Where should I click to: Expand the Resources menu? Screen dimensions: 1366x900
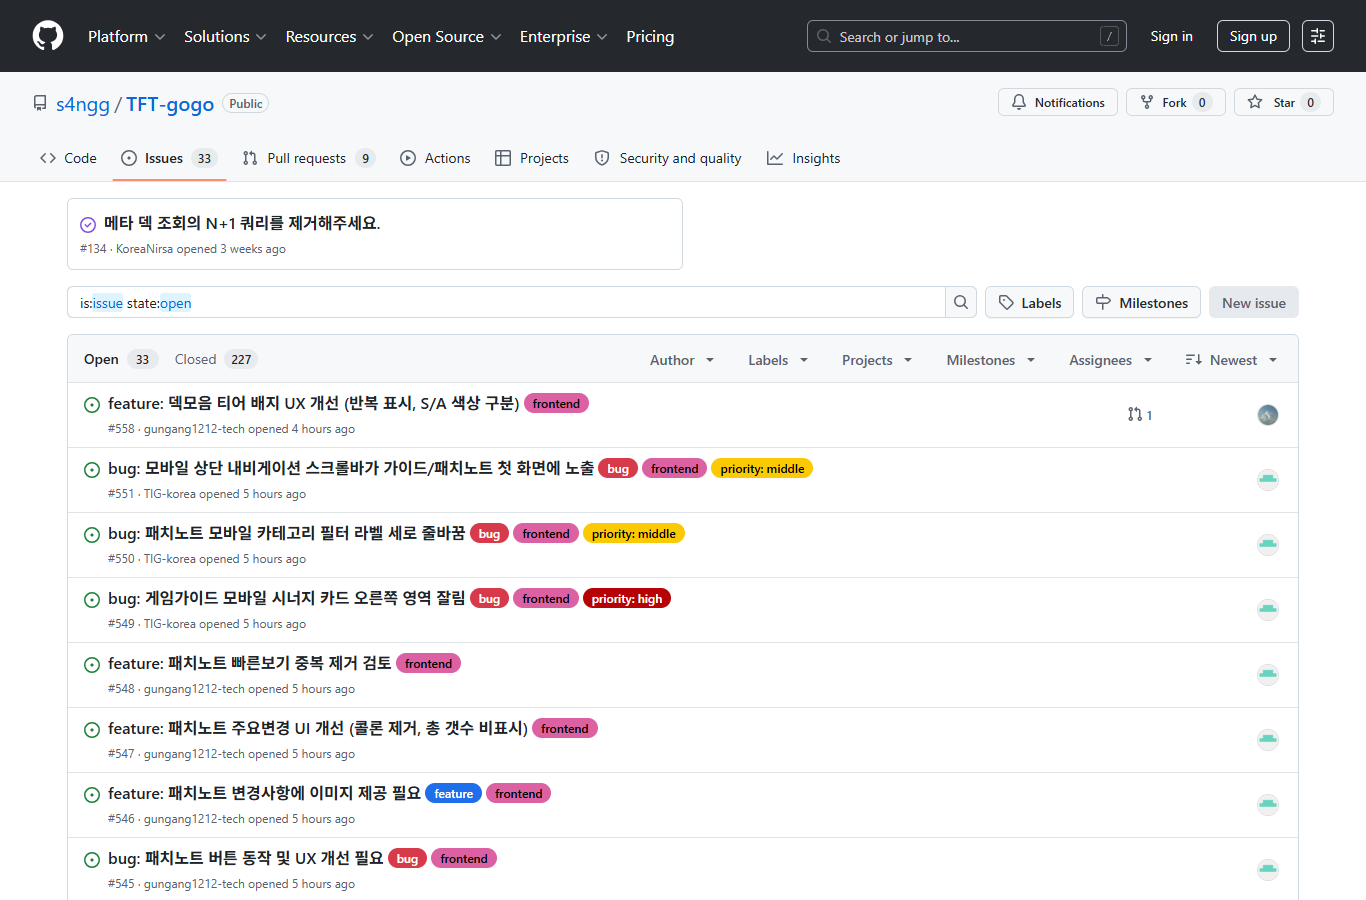(x=329, y=36)
